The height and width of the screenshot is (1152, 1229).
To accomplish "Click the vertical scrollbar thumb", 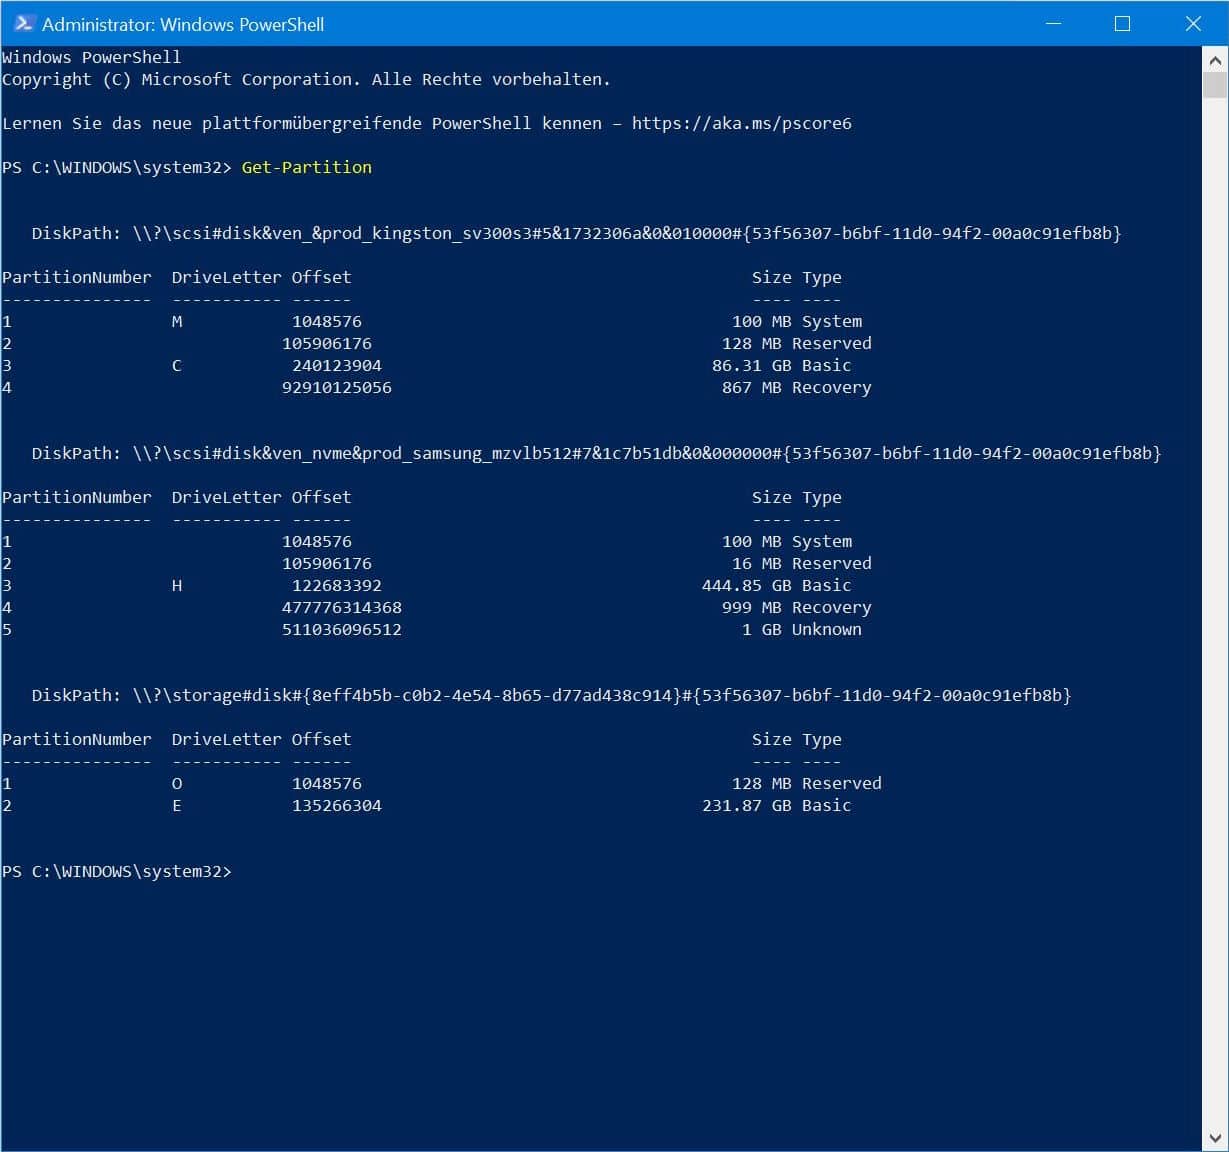I will coord(1214,84).
